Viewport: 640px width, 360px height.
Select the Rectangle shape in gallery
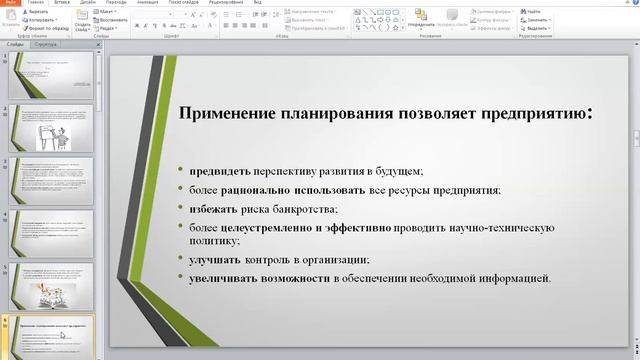[380, 12]
